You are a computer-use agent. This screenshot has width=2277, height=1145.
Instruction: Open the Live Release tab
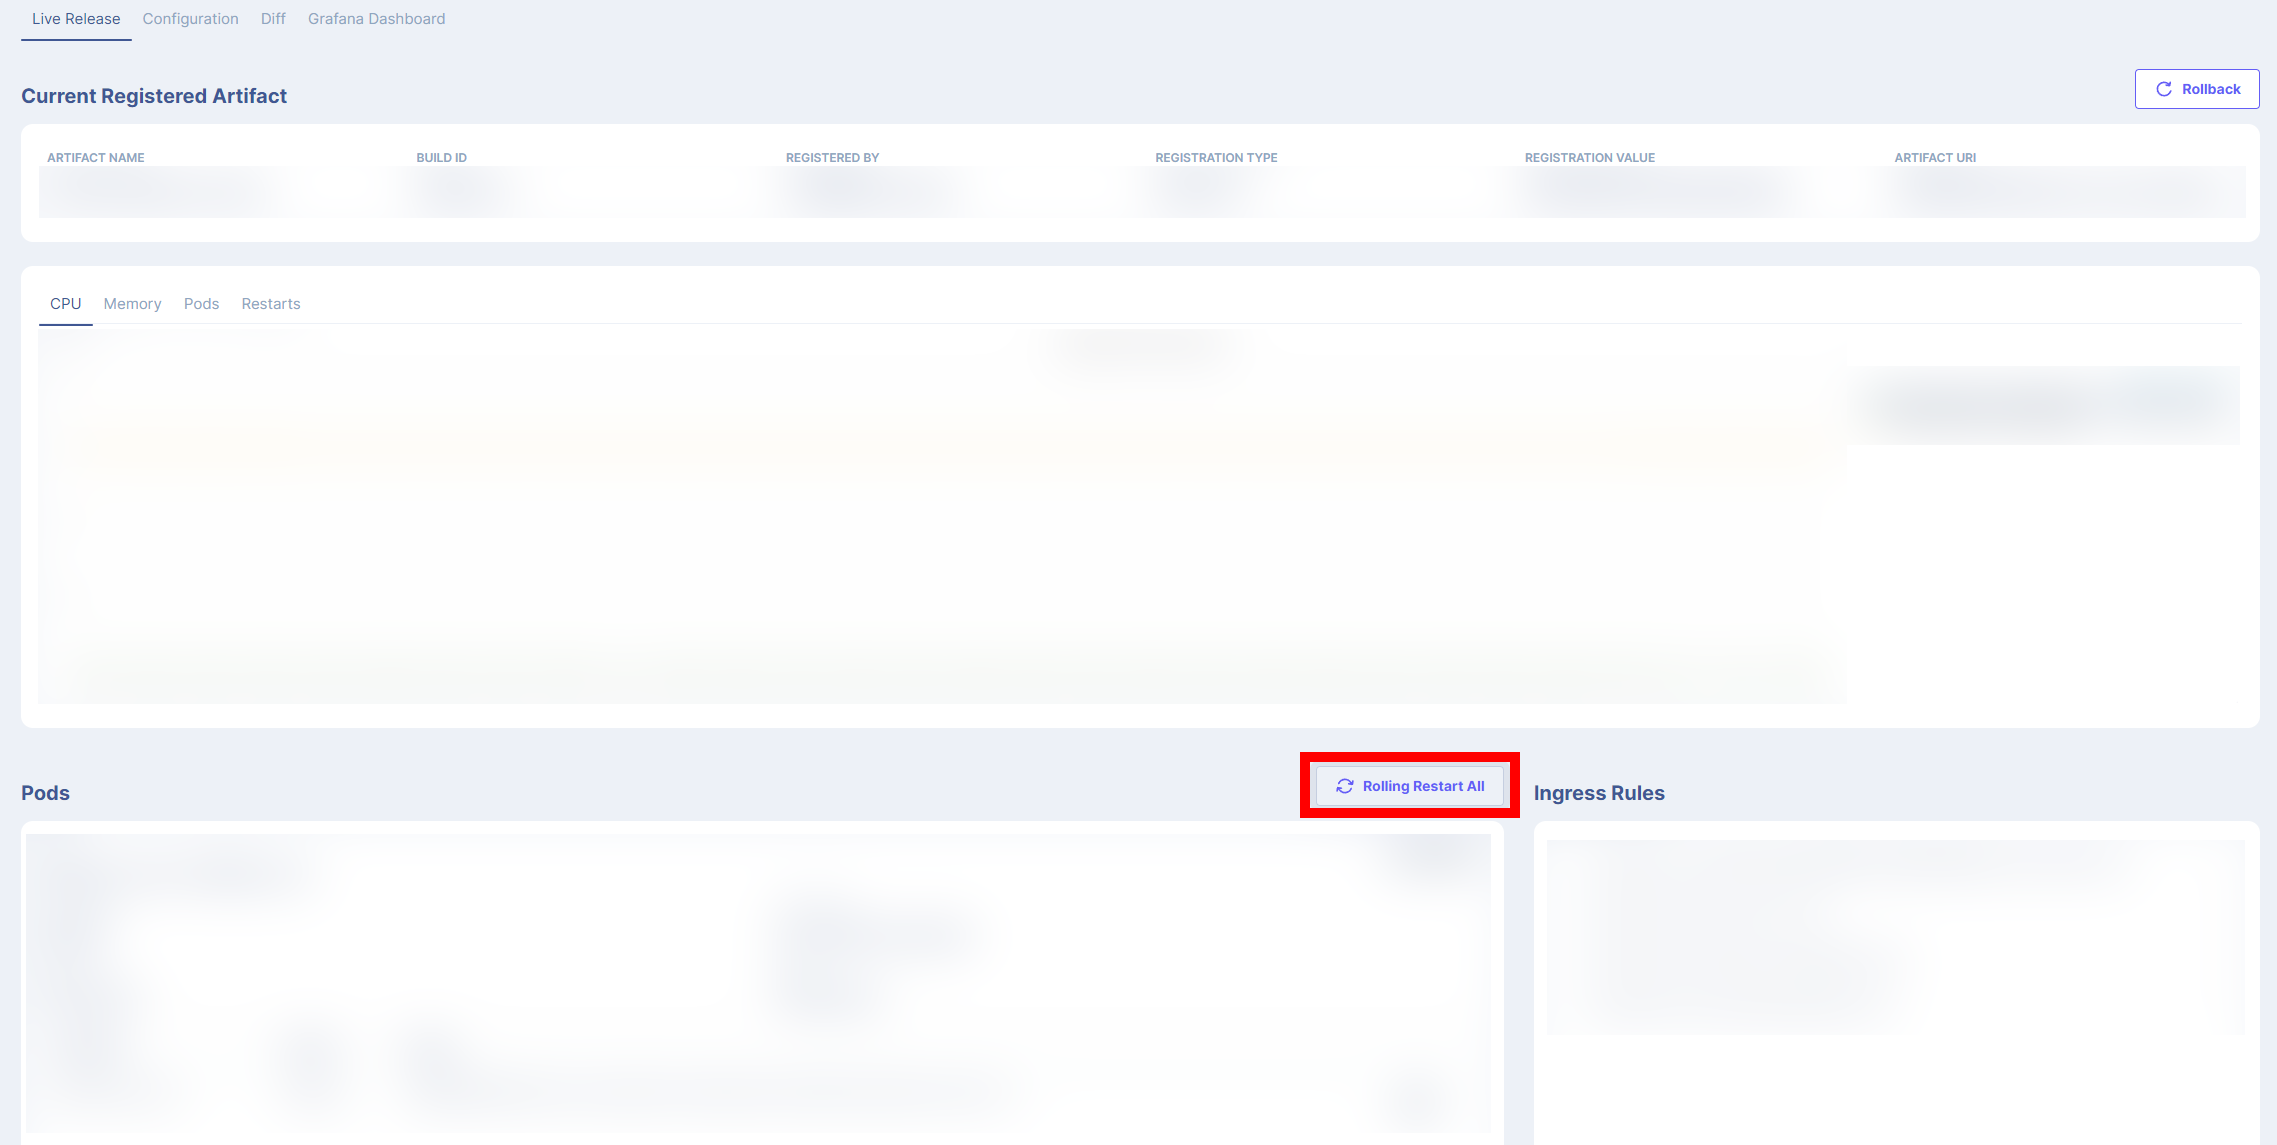coord(76,19)
